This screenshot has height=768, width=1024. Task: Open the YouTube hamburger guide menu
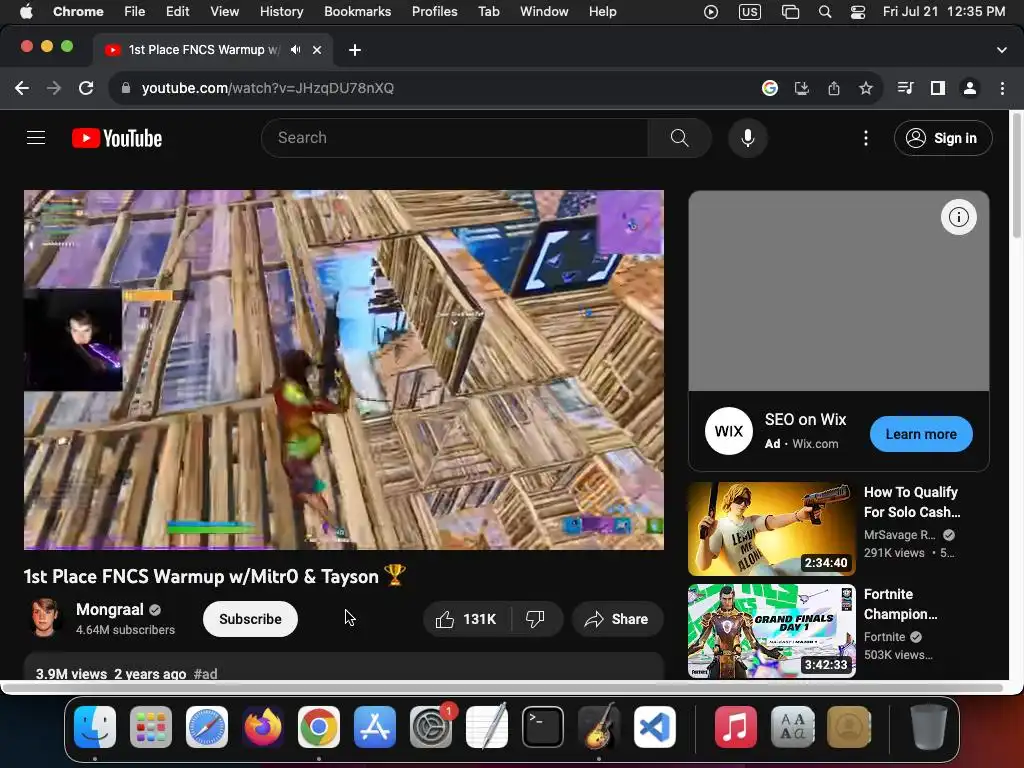click(x=36, y=138)
